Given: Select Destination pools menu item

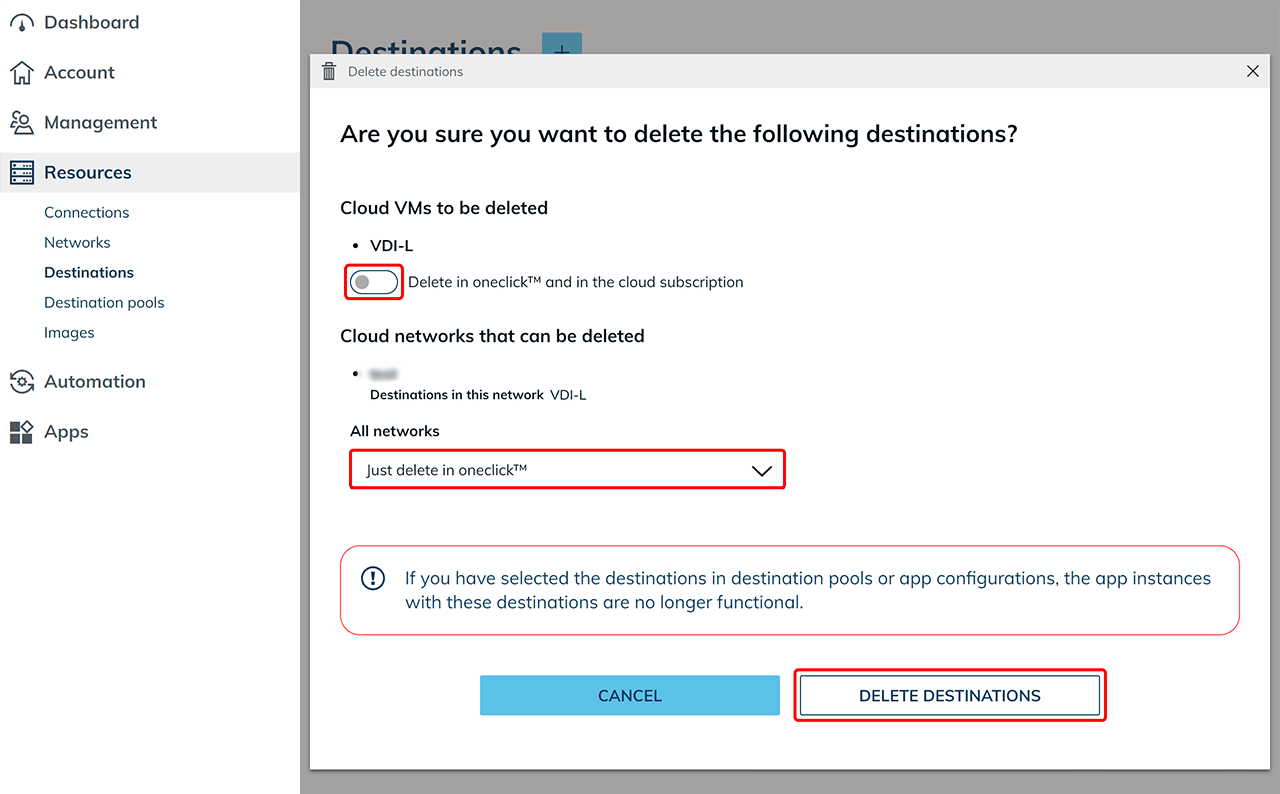Looking at the screenshot, I should click(x=104, y=303).
